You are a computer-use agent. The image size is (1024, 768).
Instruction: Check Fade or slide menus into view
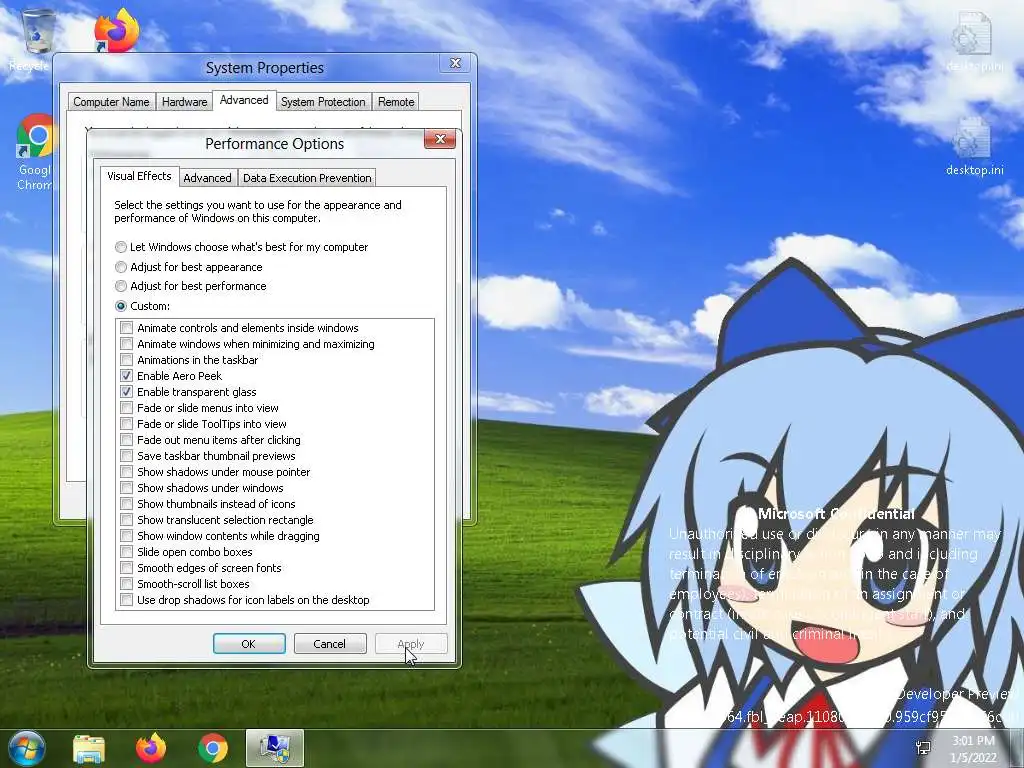click(127, 408)
